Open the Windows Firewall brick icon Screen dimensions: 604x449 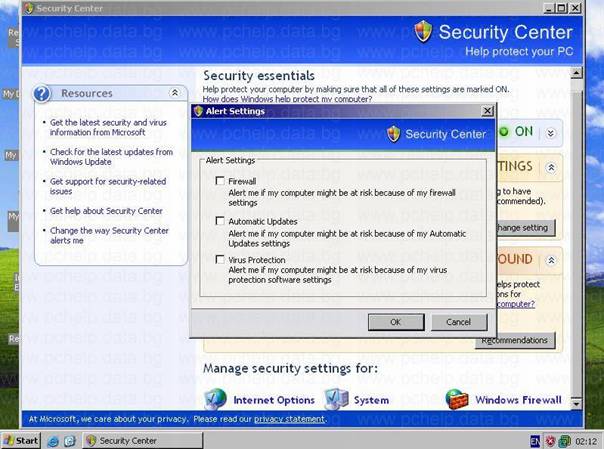point(457,399)
